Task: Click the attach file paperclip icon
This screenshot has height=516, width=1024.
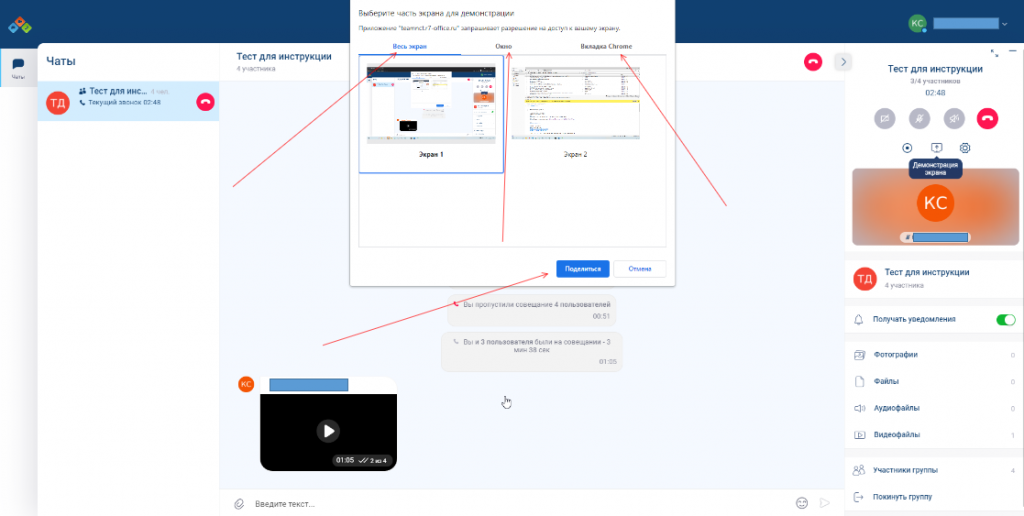Action: (239, 503)
